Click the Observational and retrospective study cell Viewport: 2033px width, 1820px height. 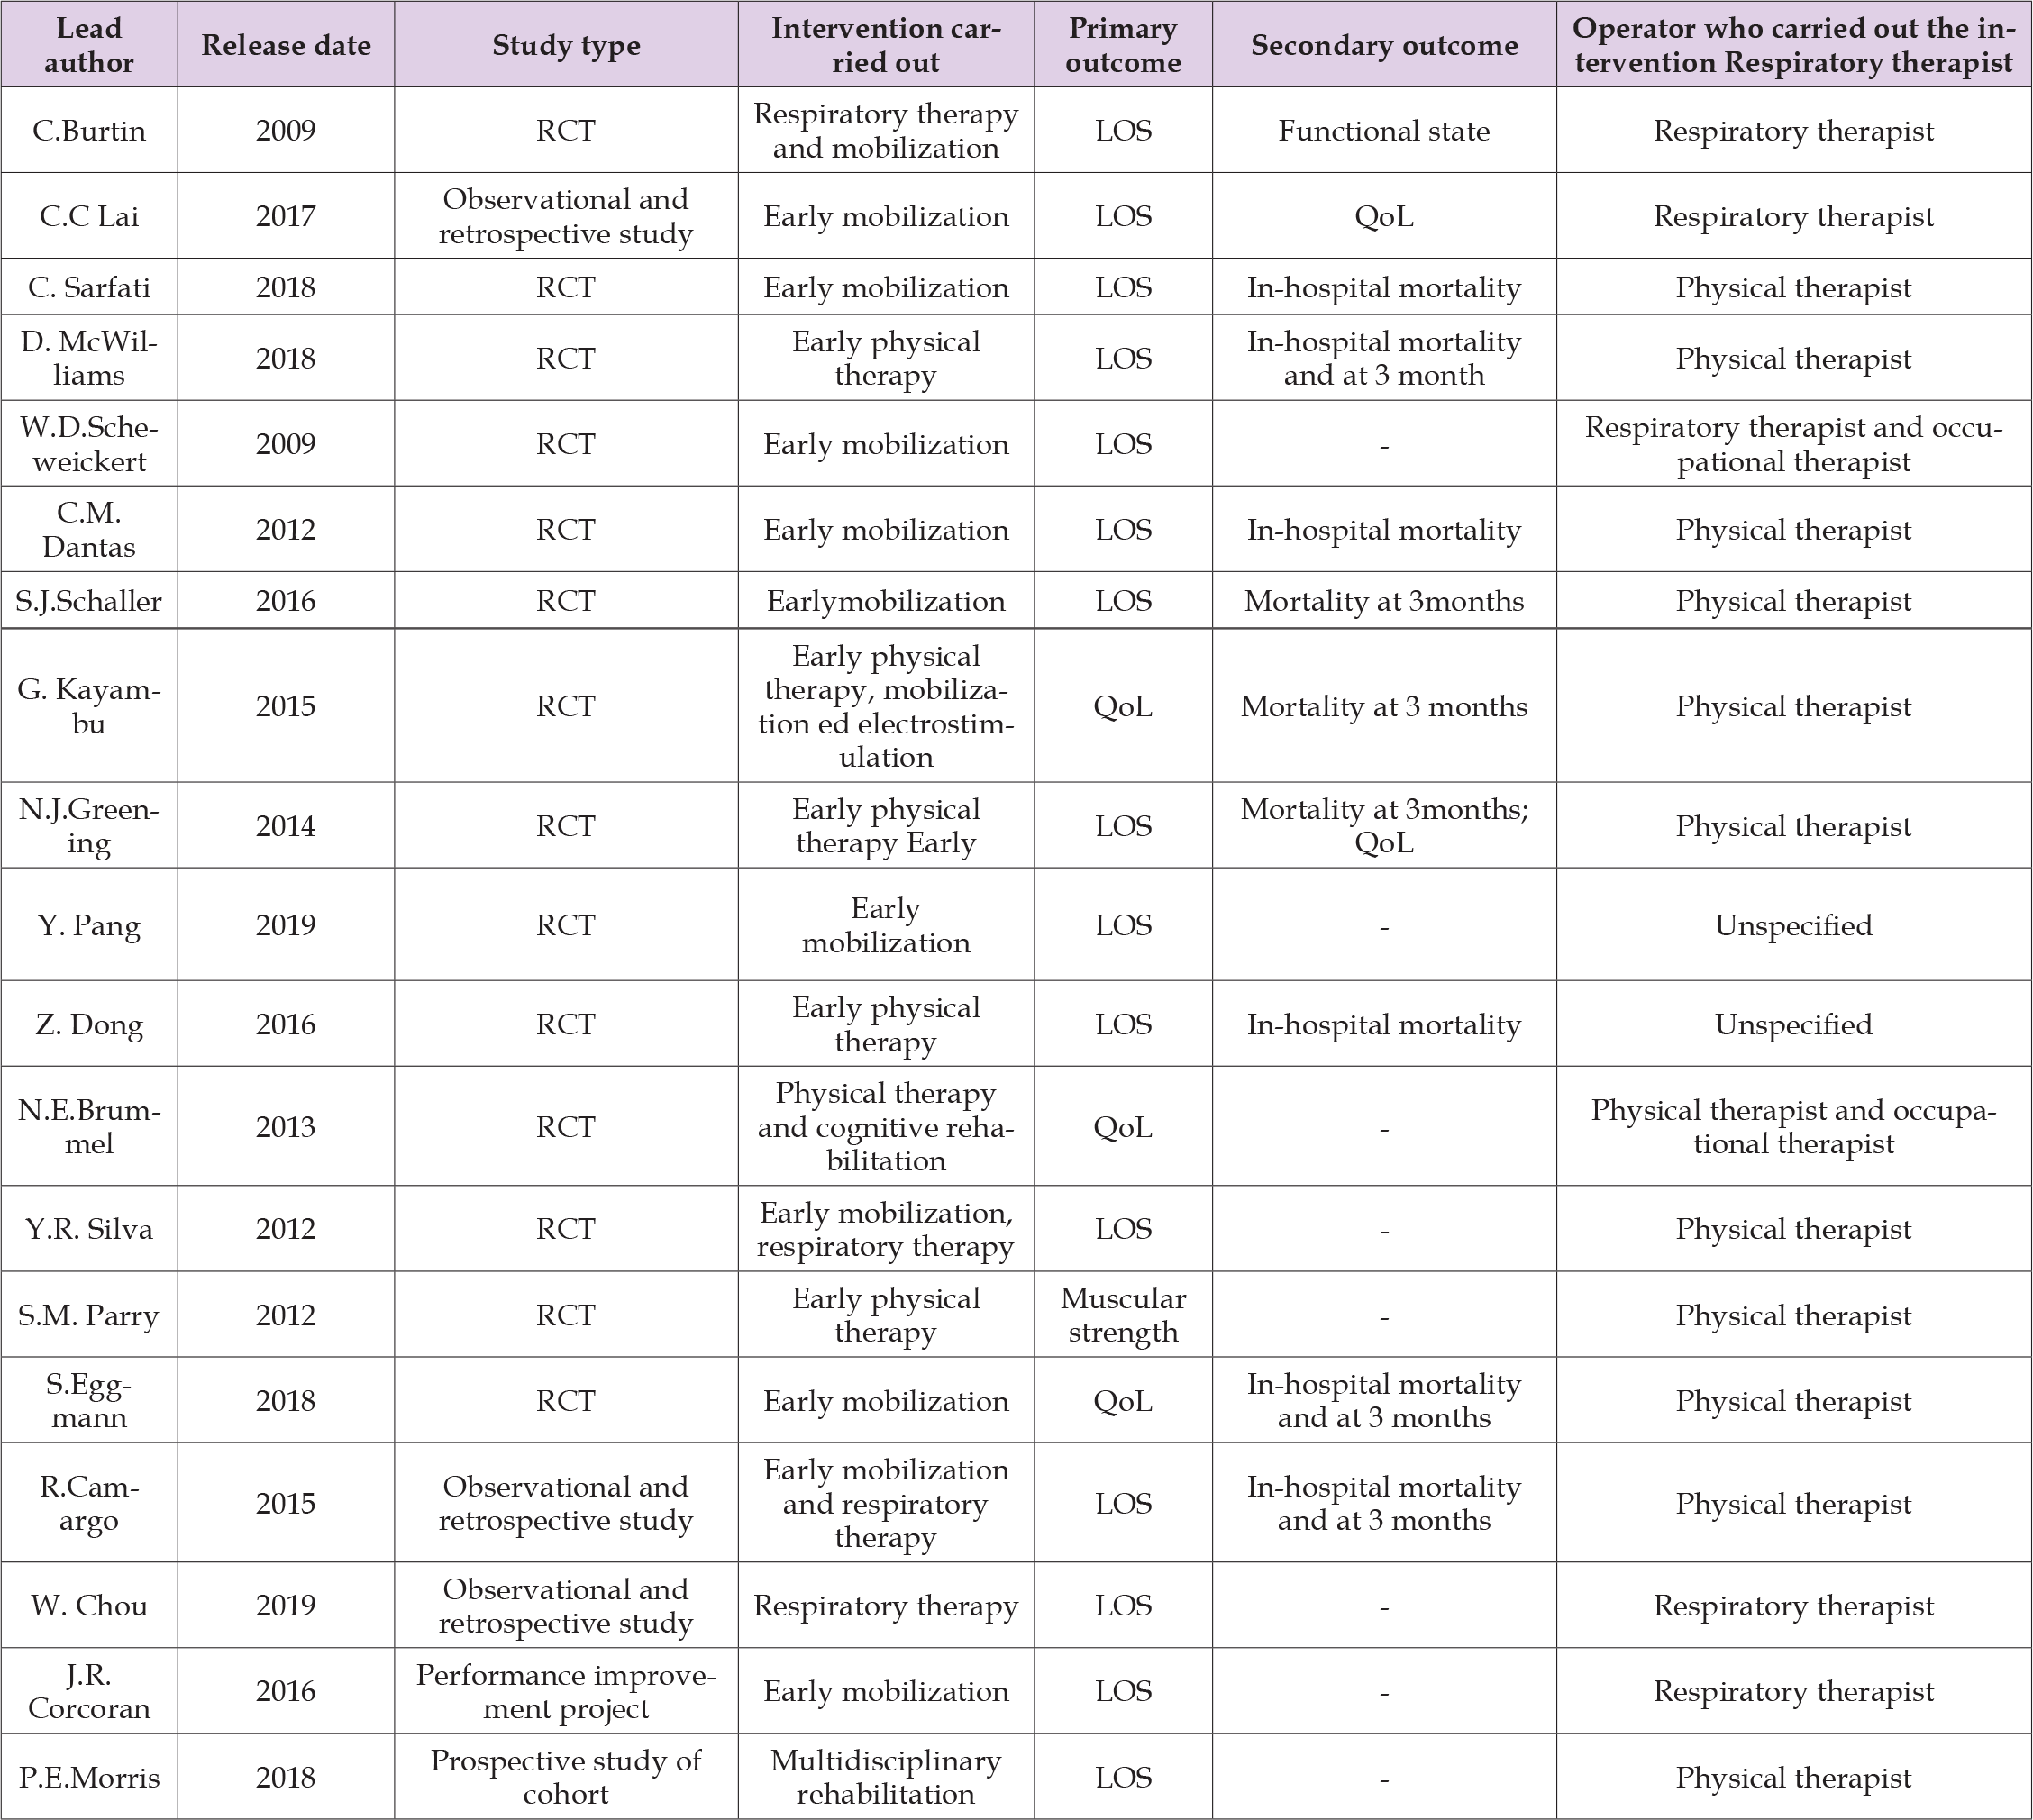point(566,216)
